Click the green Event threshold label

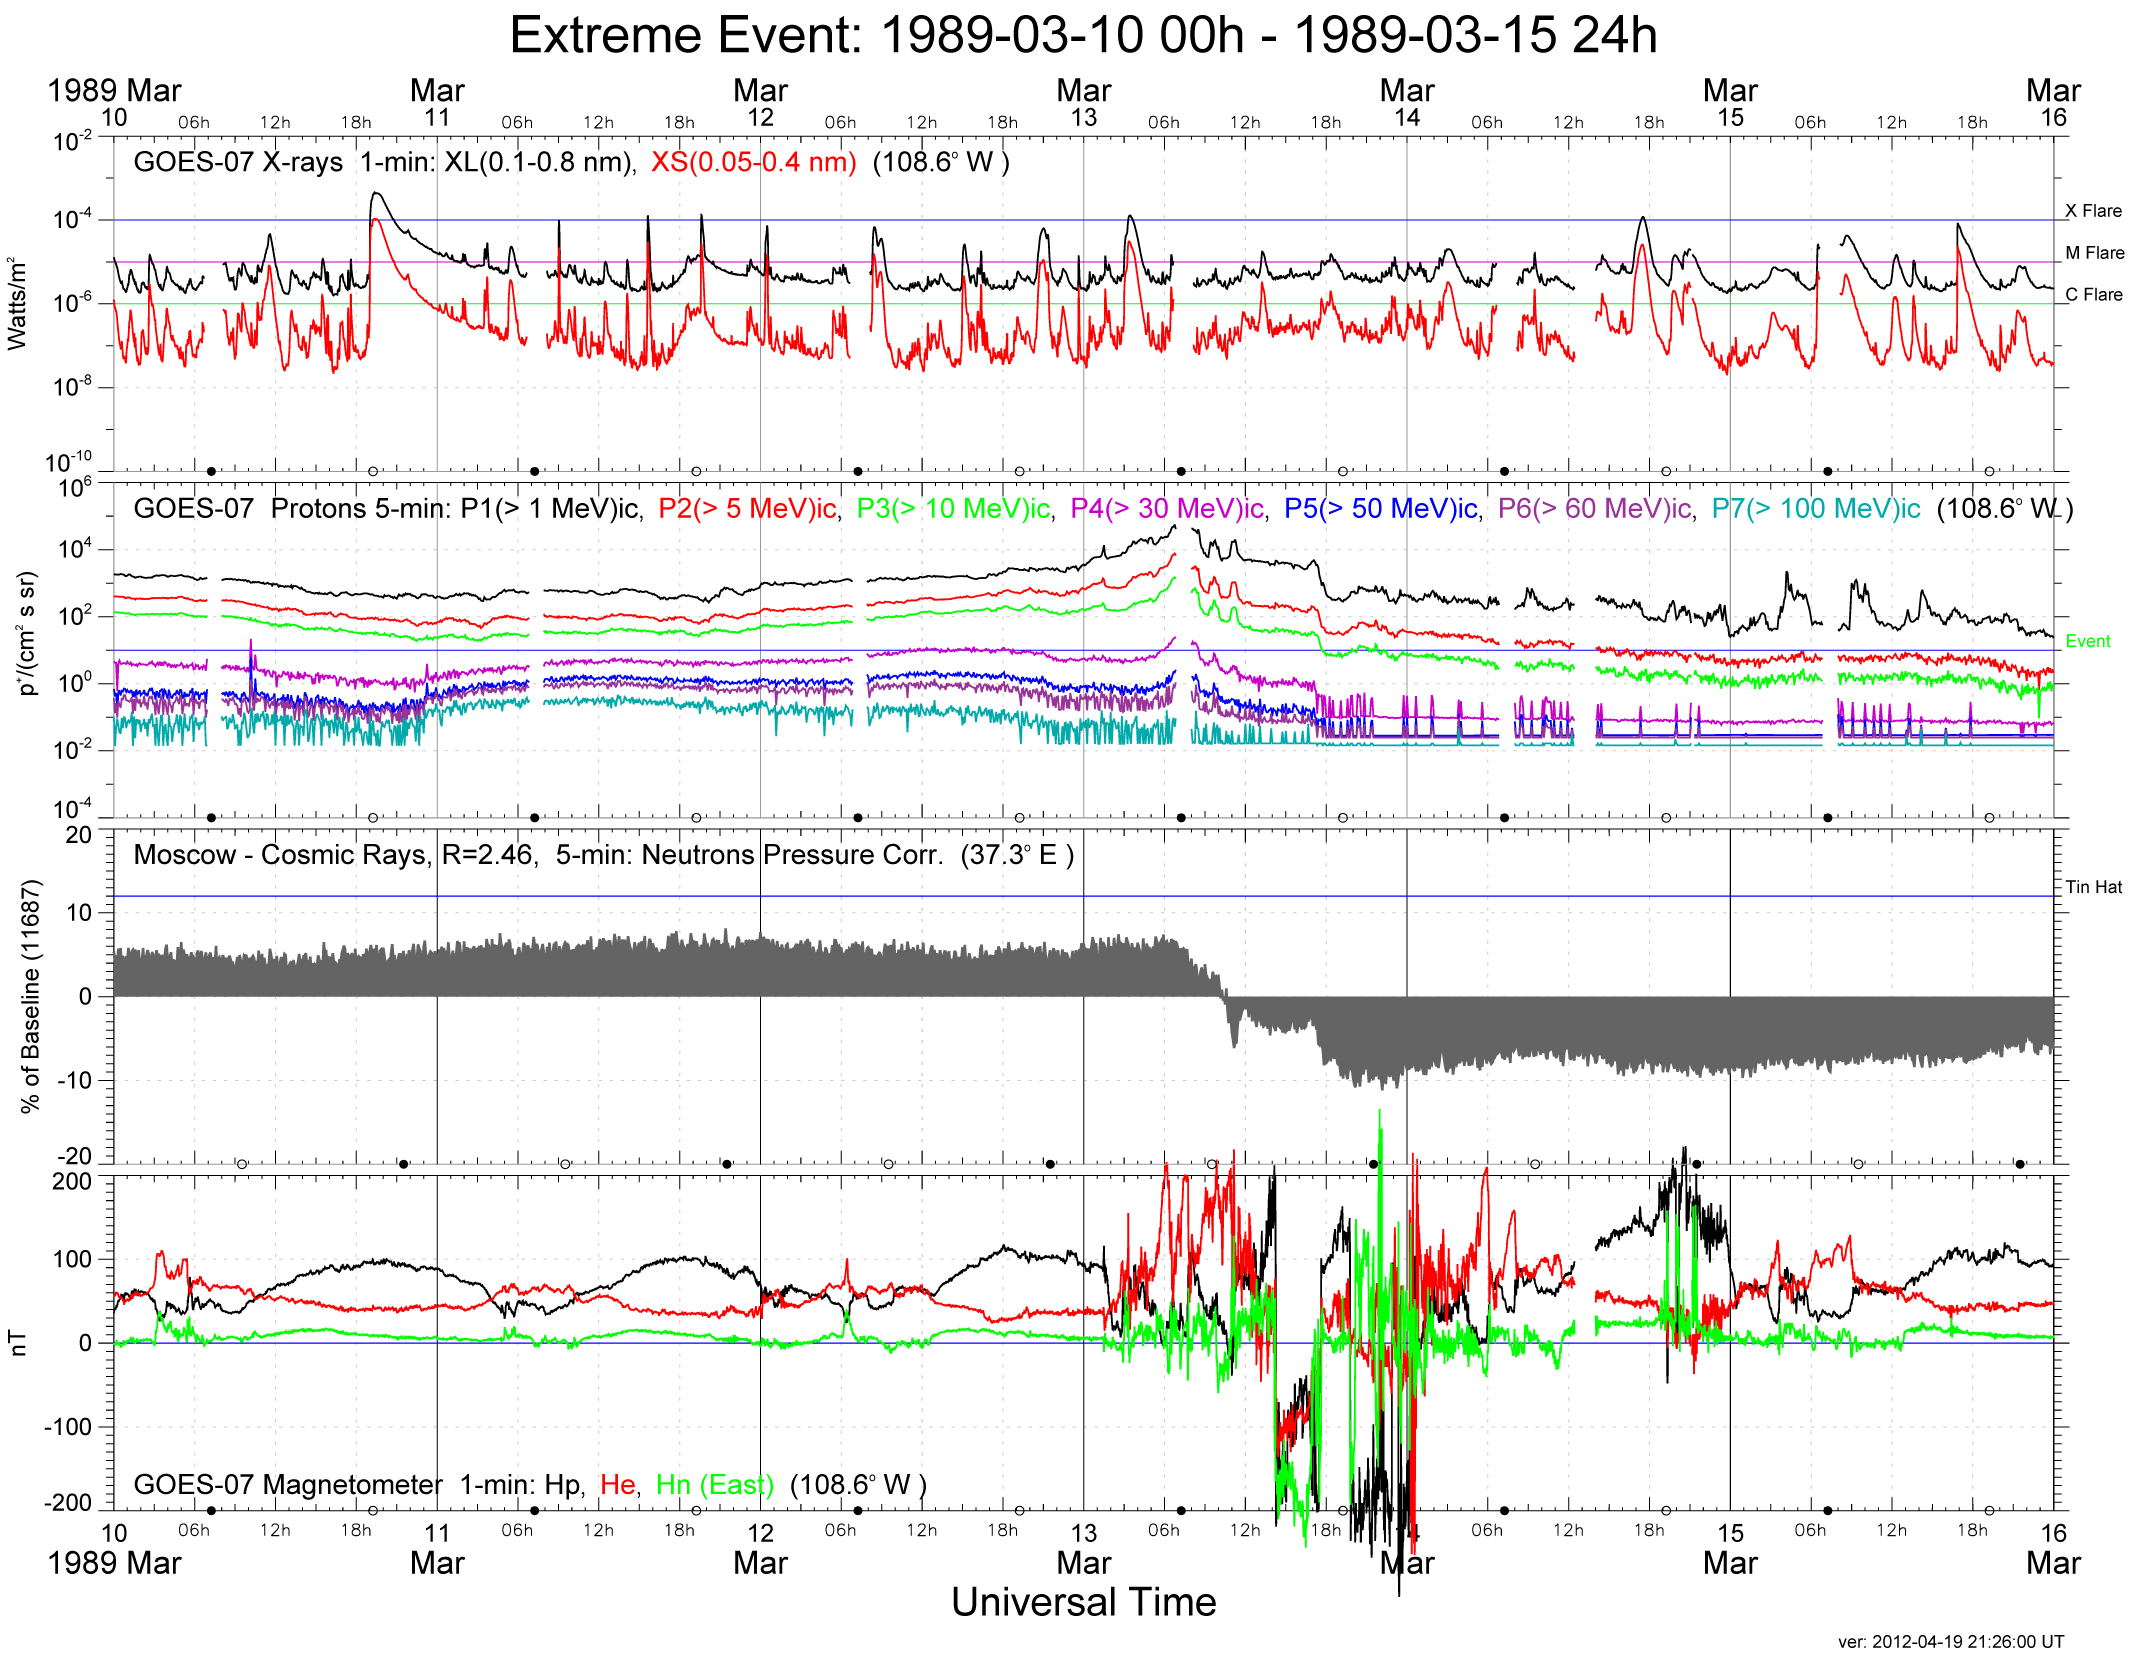pos(2088,642)
